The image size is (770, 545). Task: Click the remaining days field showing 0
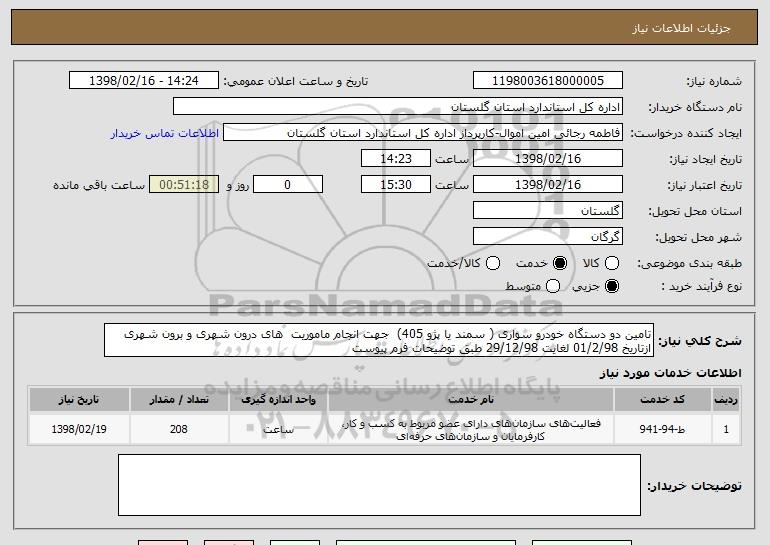click(x=288, y=185)
